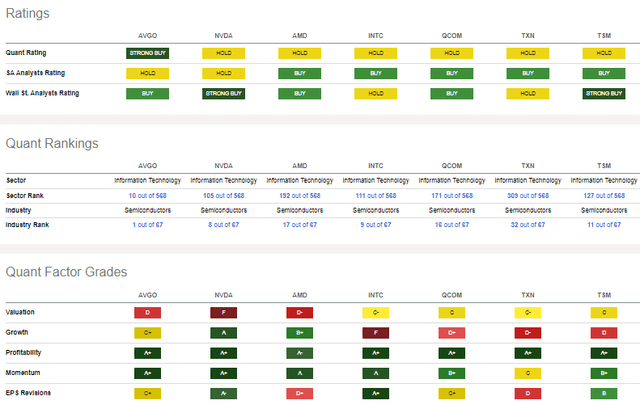The image size is (640, 413).
Task: Select AMD's BUY SA Analysts Rating badge
Action: 300,73
